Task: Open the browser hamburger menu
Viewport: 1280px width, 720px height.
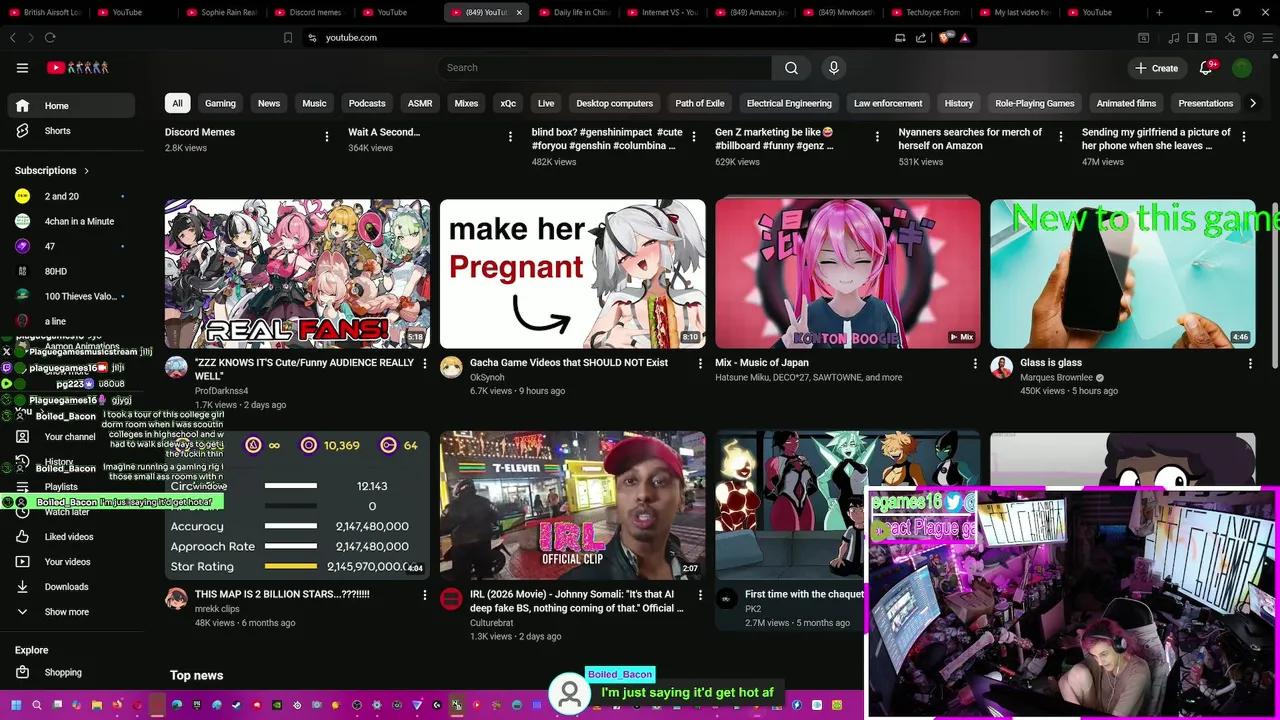Action: coord(1268,37)
